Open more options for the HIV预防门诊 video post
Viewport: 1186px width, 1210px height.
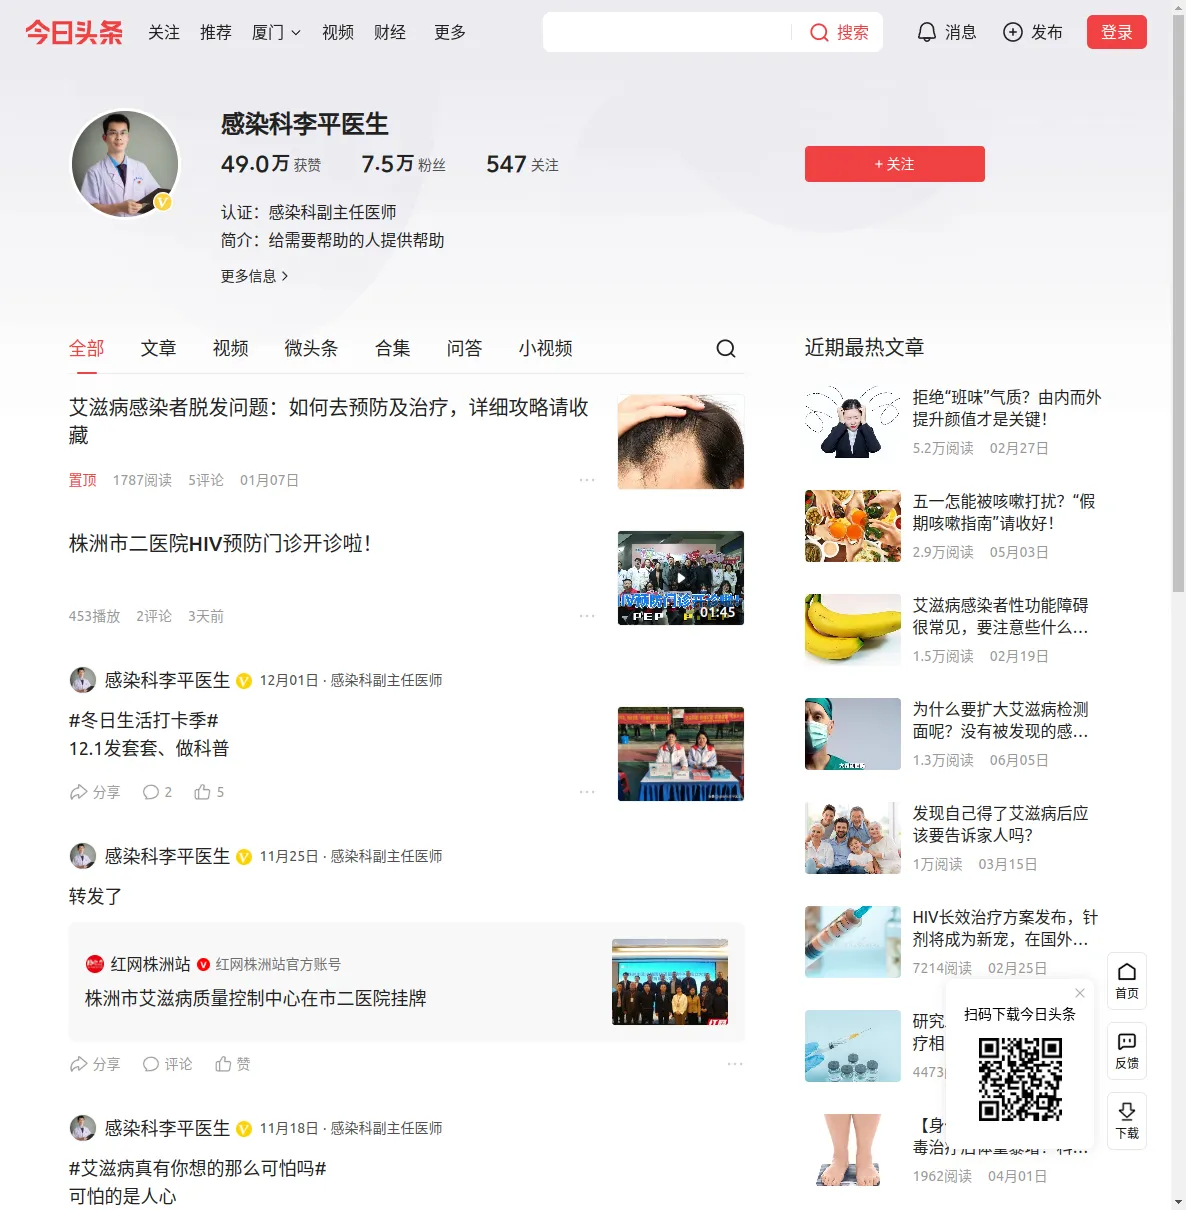(587, 616)
